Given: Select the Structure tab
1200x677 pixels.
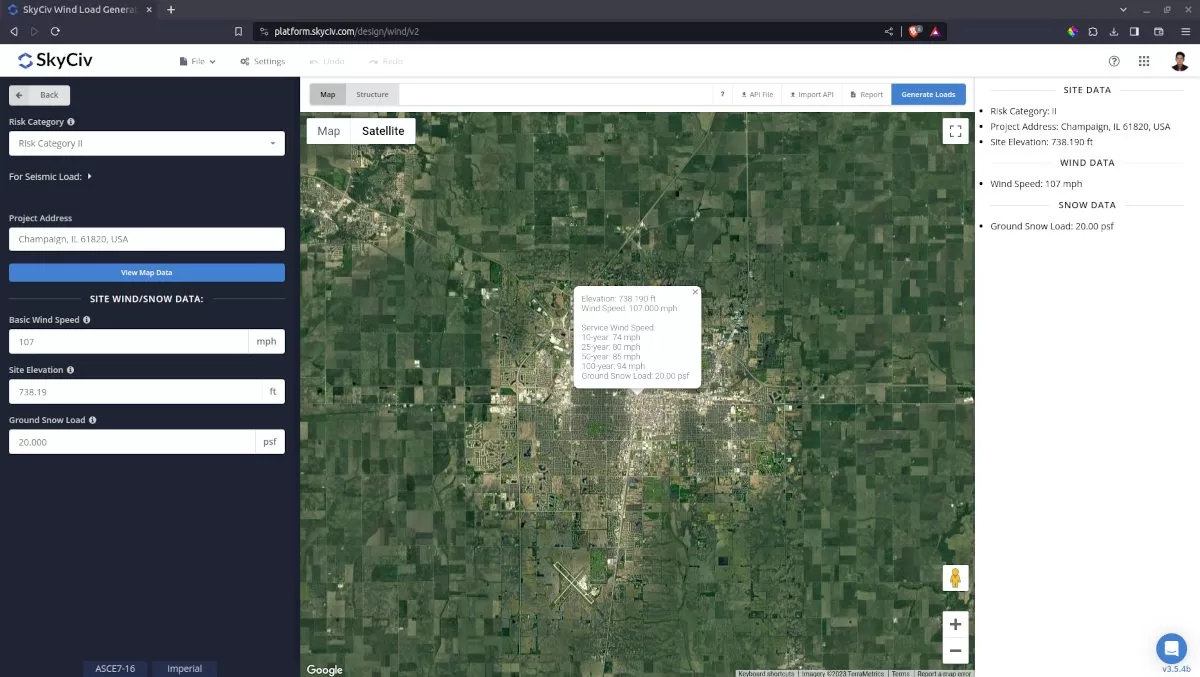Looking at the screenshot, I should [372, 94].
